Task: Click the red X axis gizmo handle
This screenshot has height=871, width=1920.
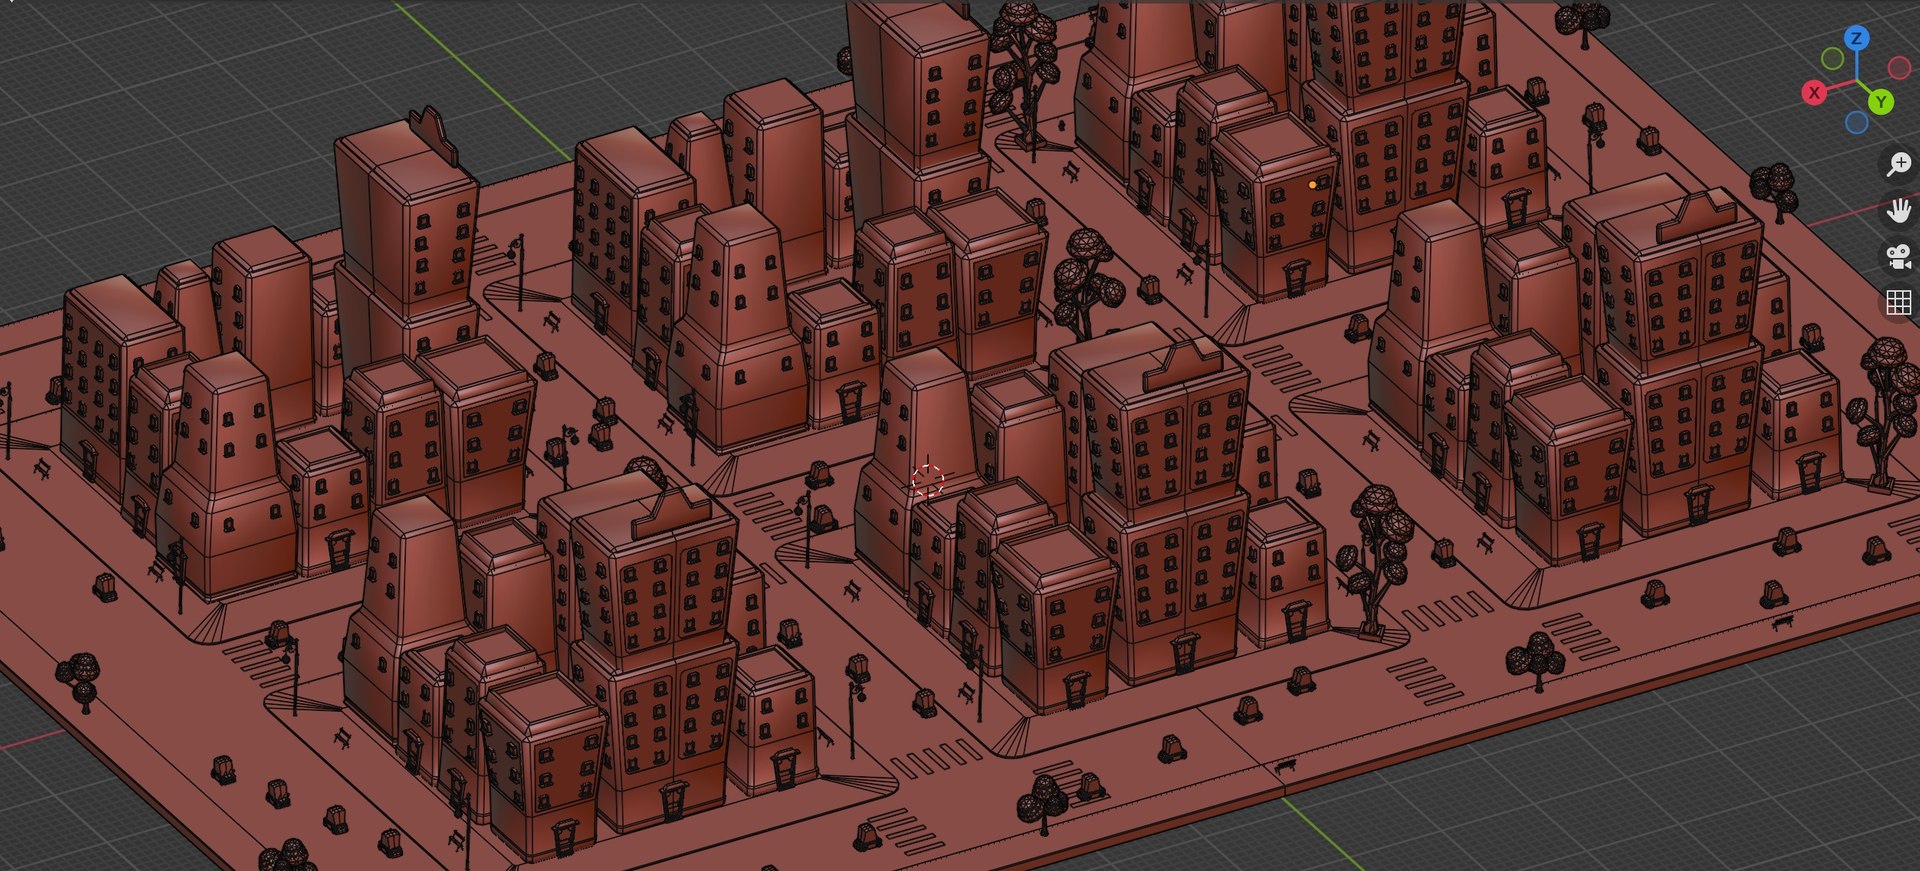Action: click(x=1814, y=93)
